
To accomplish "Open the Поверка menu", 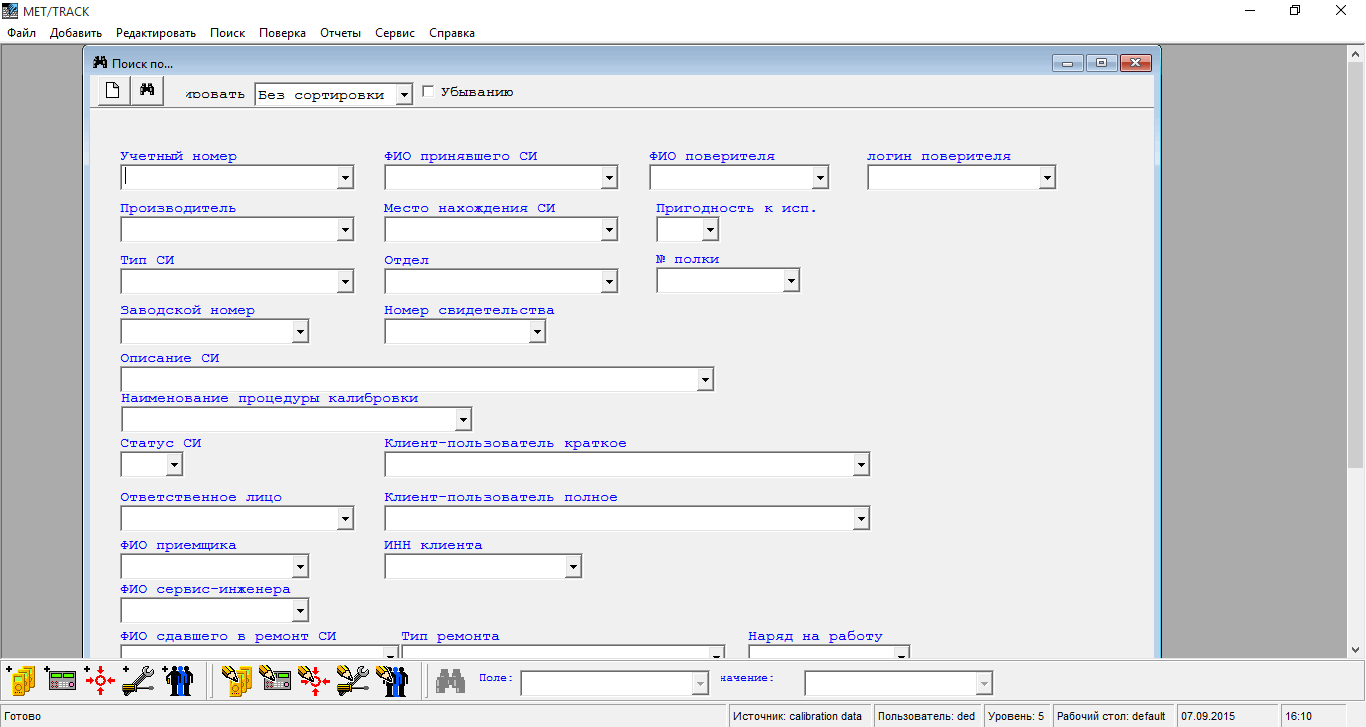I will tap(282, 33).
